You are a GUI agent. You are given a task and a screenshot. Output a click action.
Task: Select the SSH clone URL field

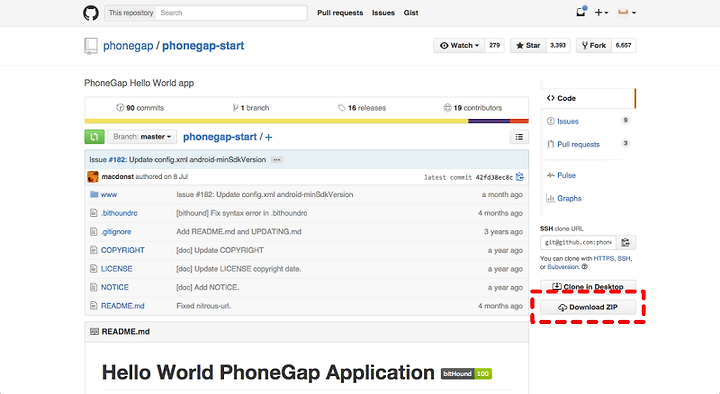coord(578,242)
